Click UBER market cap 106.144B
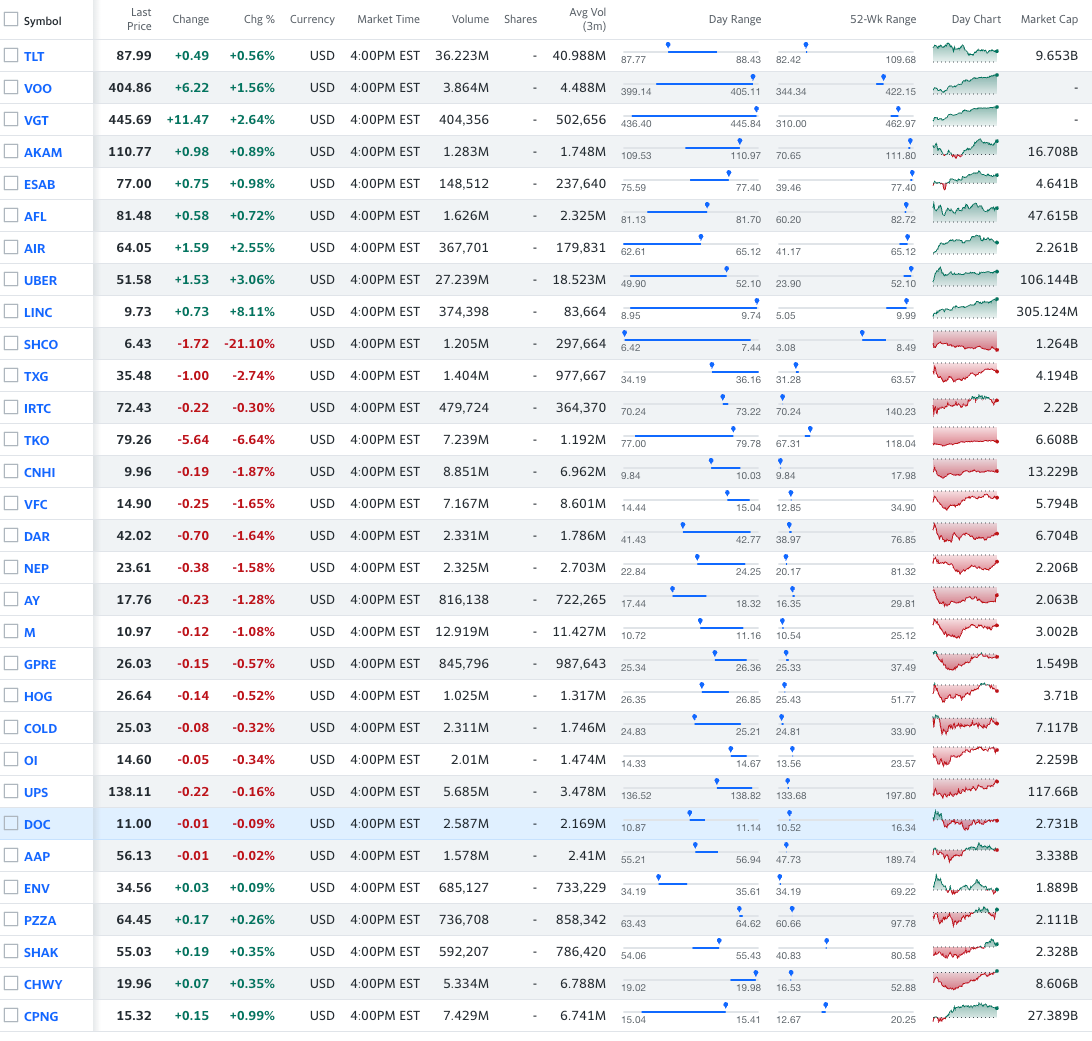The width and height of the screenshot is (1092, 1041). coord(1049,280)
